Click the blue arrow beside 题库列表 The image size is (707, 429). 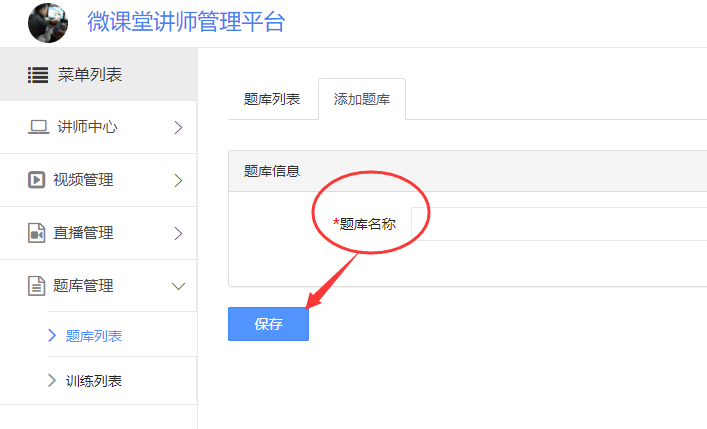click(52, 335)
